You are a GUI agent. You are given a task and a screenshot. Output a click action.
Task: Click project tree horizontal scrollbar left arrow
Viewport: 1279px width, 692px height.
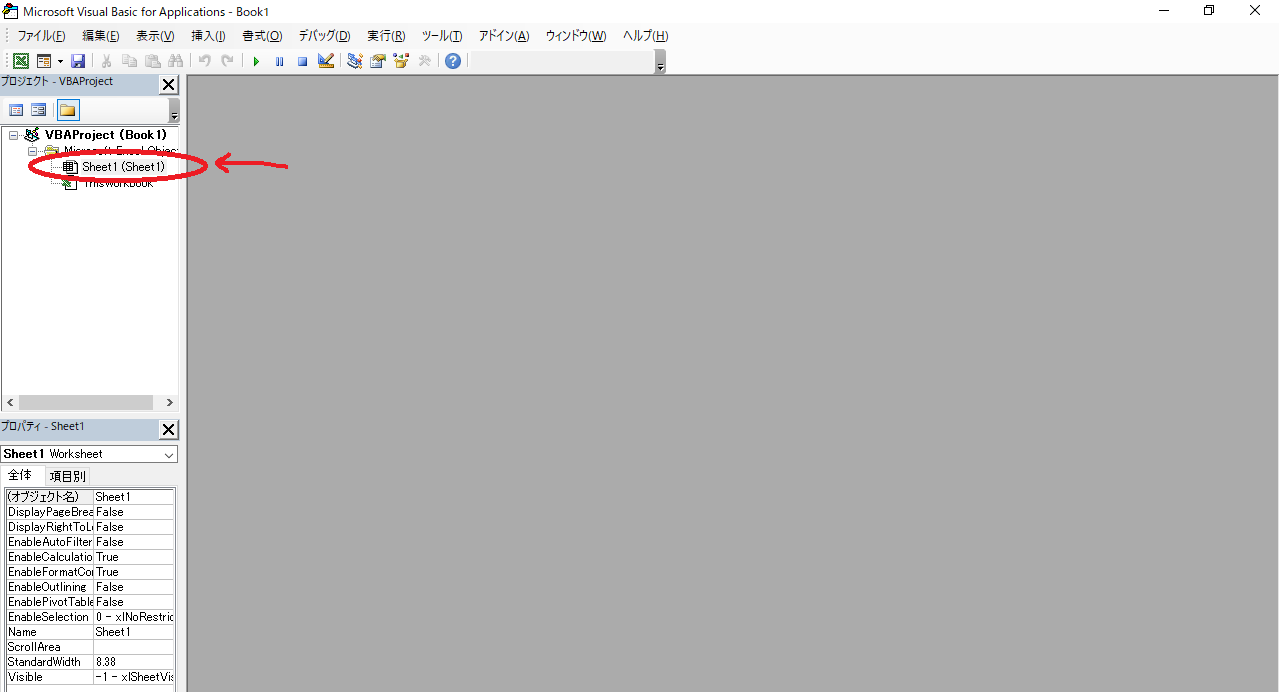[x=10, y=403]
